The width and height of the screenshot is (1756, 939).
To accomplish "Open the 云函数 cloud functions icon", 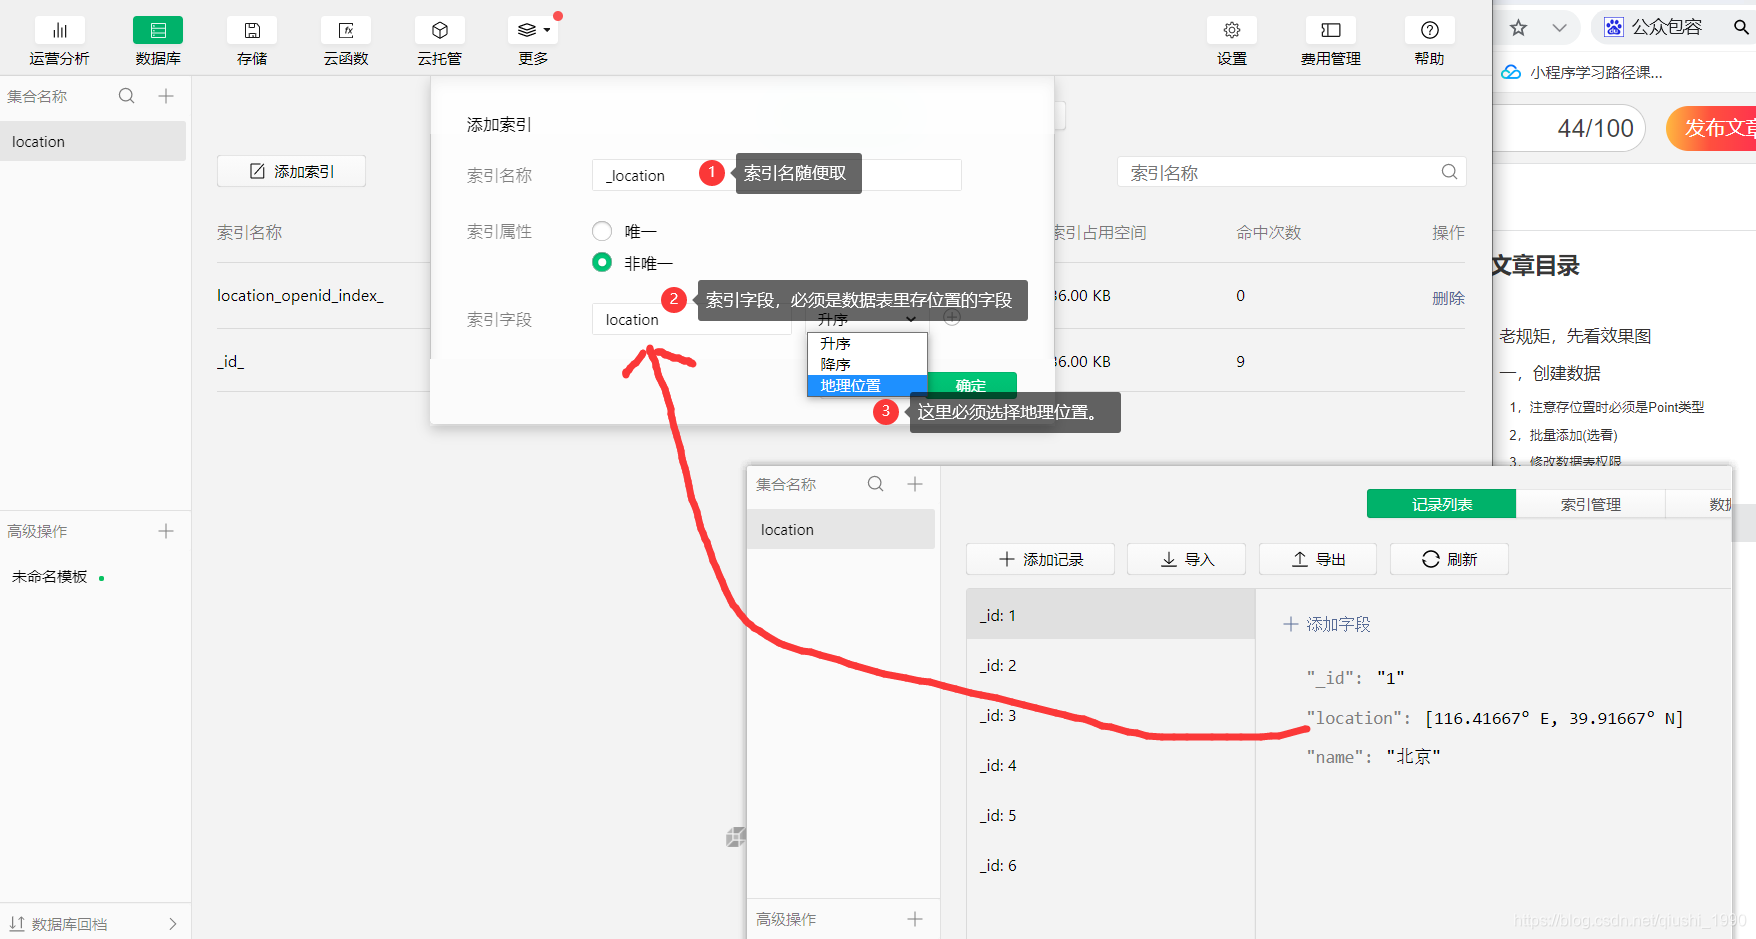I will coord(346,30).
